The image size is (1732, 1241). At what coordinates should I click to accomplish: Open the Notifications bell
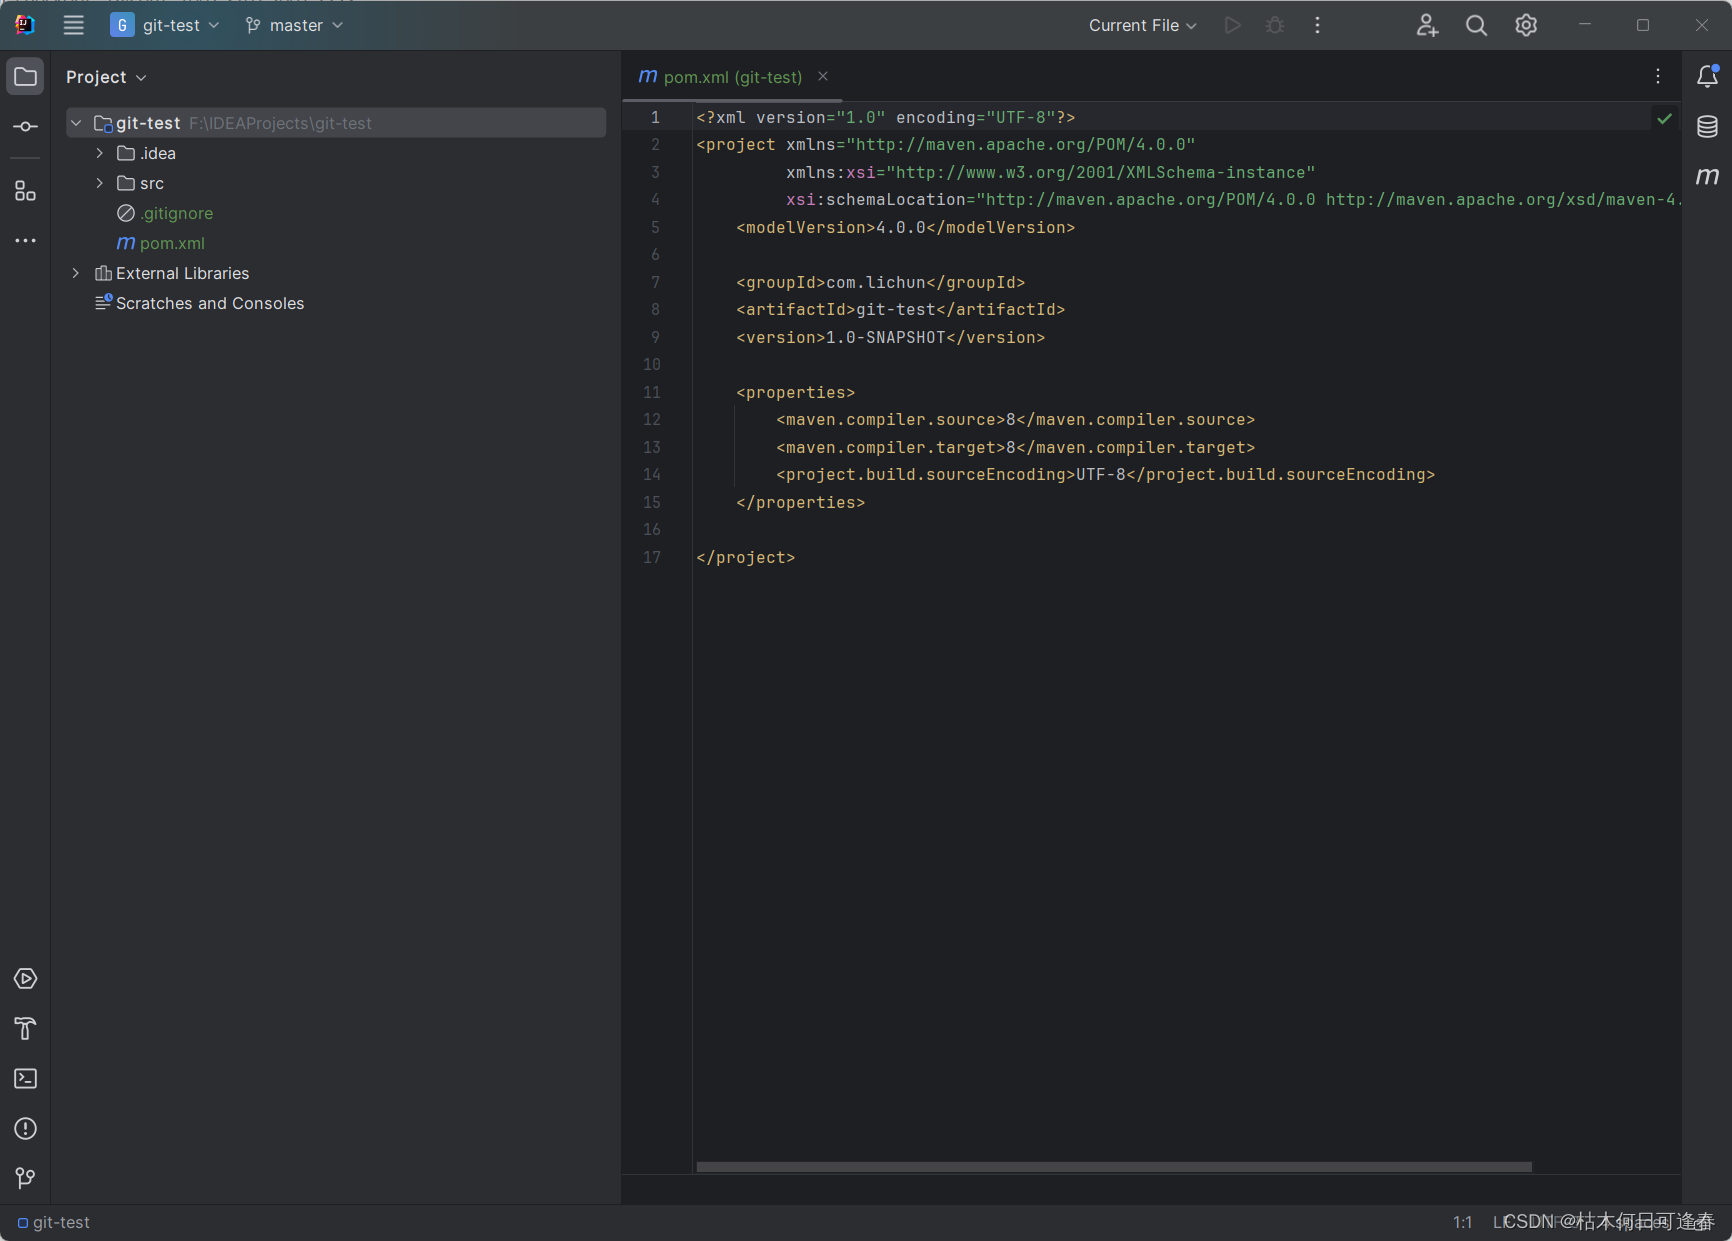[1707, 76]
